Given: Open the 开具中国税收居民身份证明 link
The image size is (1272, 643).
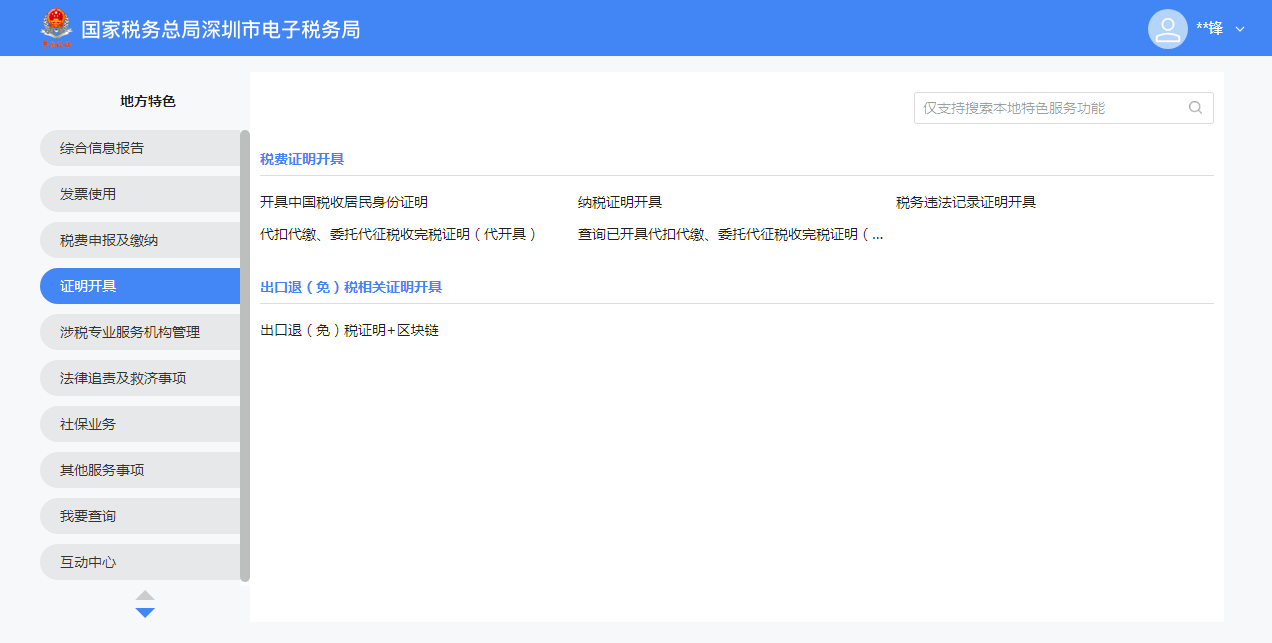Looking at the screenshot, I should point(344,202).
